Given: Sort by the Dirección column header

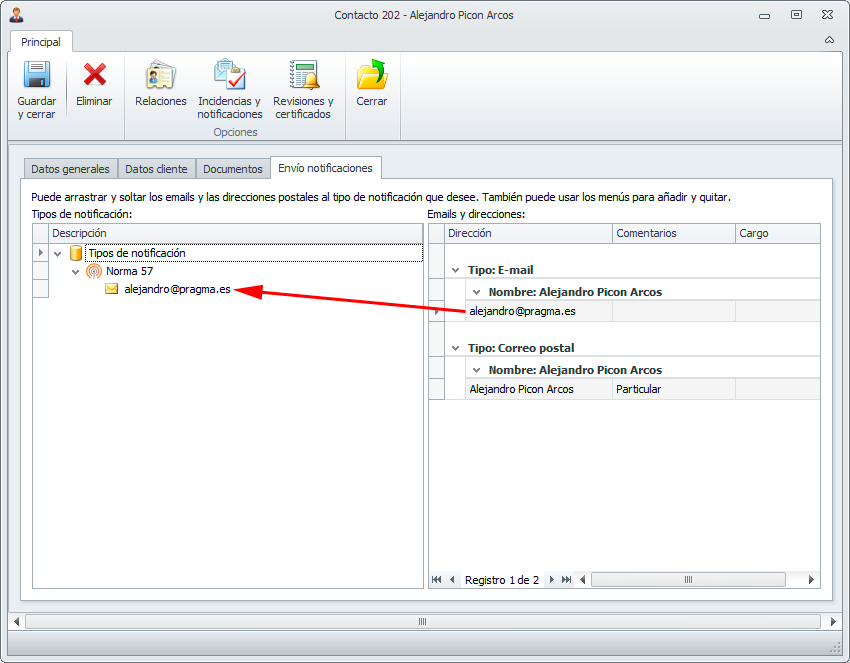Looking at the screenshot, I should coord(529,233).
